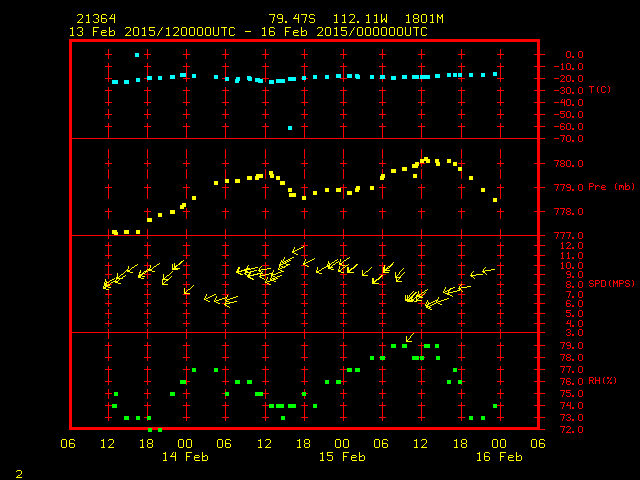Click the 9.0 wind speed tick label
This screenshot has width=640, height=480.
click(574, 275)
